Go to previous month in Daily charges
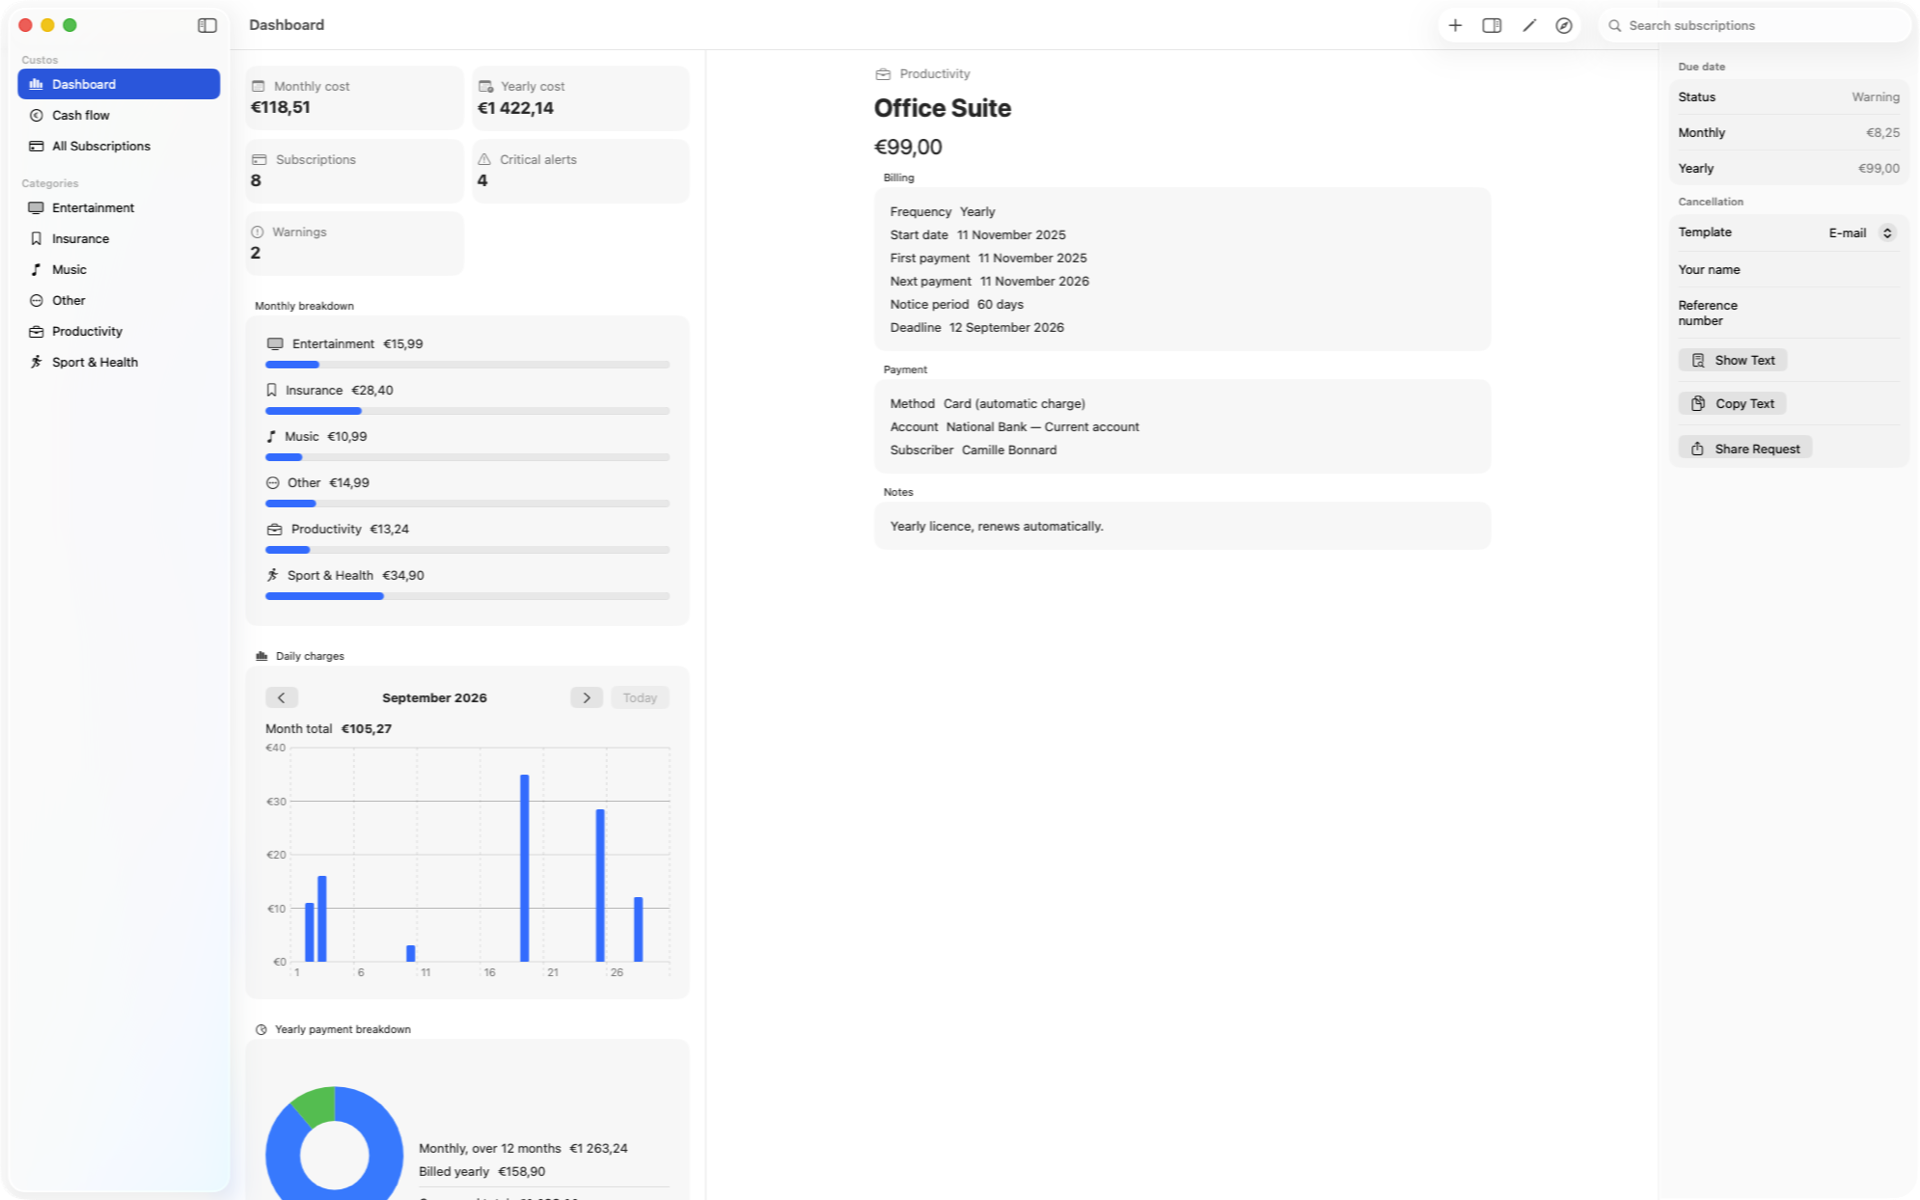The image size is (1920, 1200). coord(281,698)
